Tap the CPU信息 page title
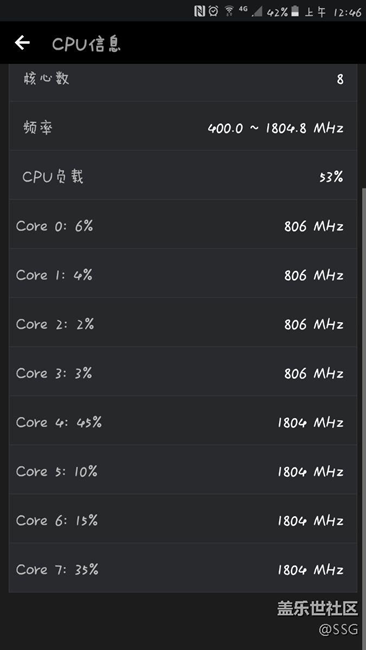Viewport: 366px width, 650px height. tap(86, 44)
